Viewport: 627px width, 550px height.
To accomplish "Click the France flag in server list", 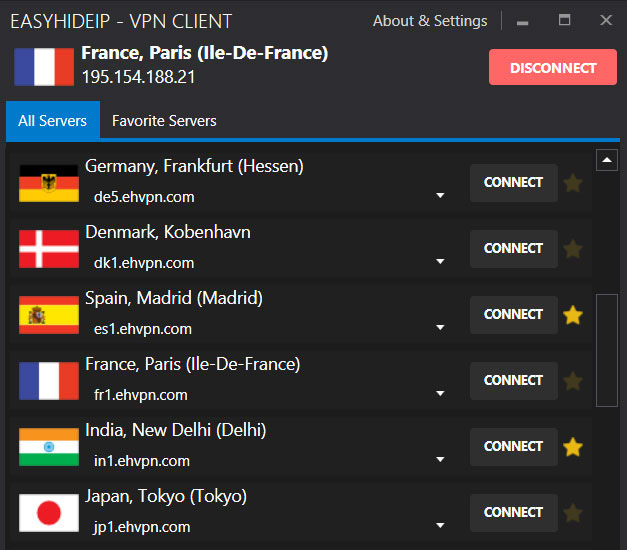I will point(49,381).
